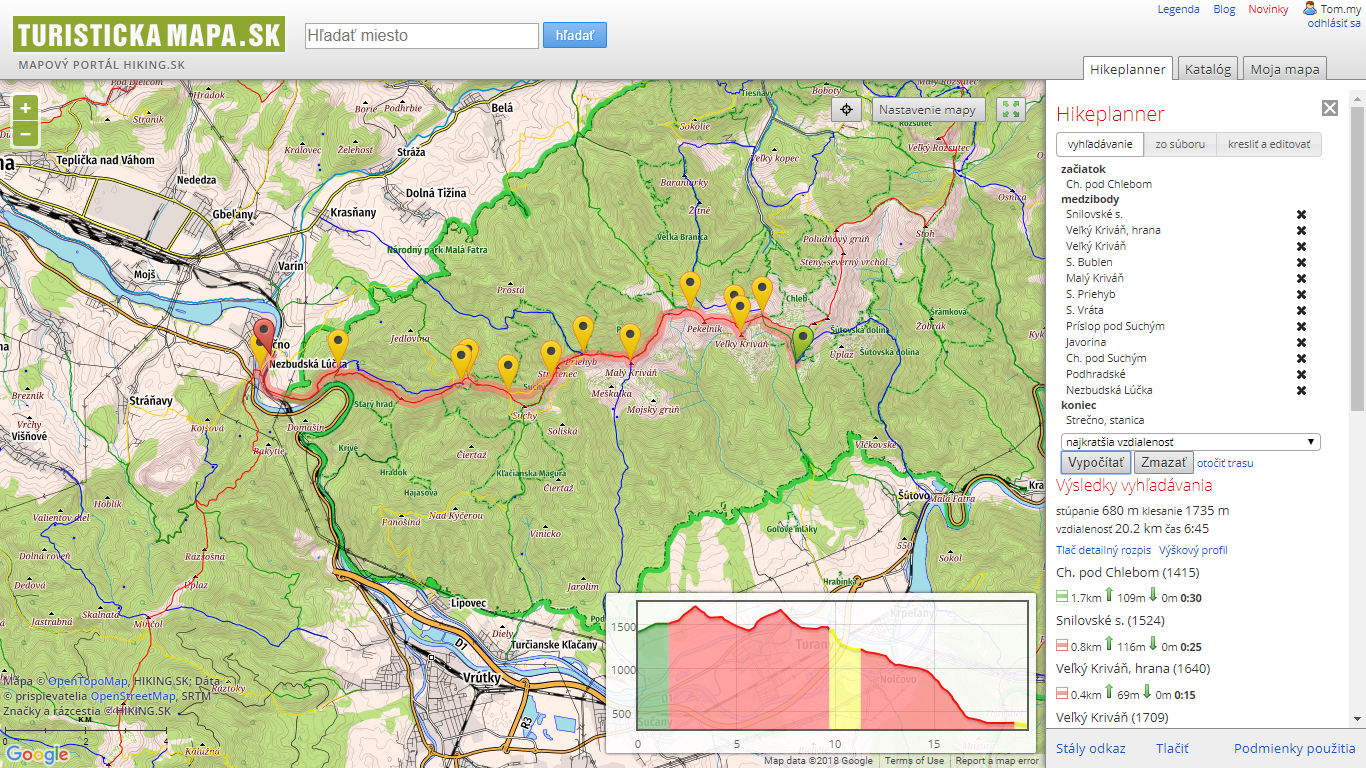Open Podmienky použitia link

(1295, 748)
